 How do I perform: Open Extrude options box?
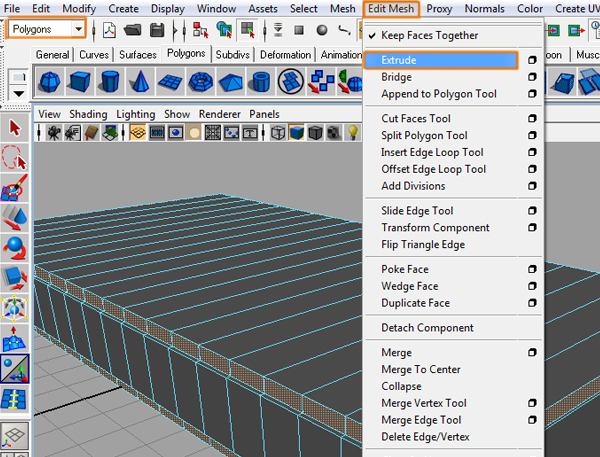[532, 61]
